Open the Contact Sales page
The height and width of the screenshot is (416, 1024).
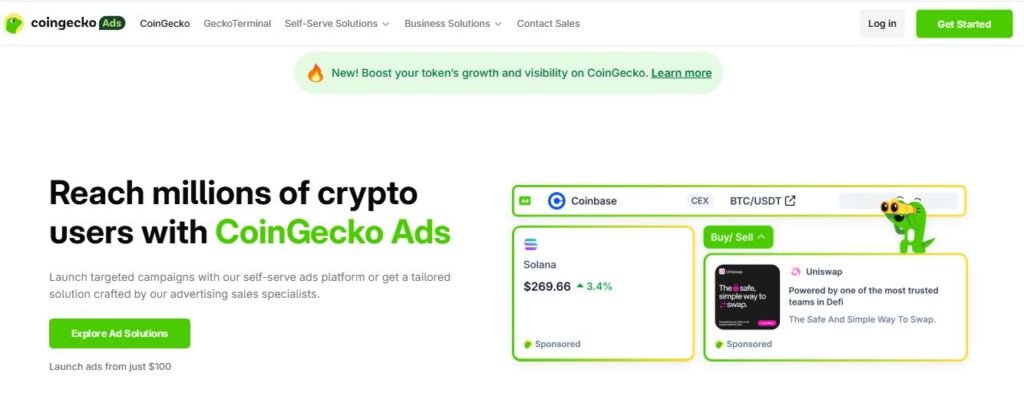(x=548, y=23)
